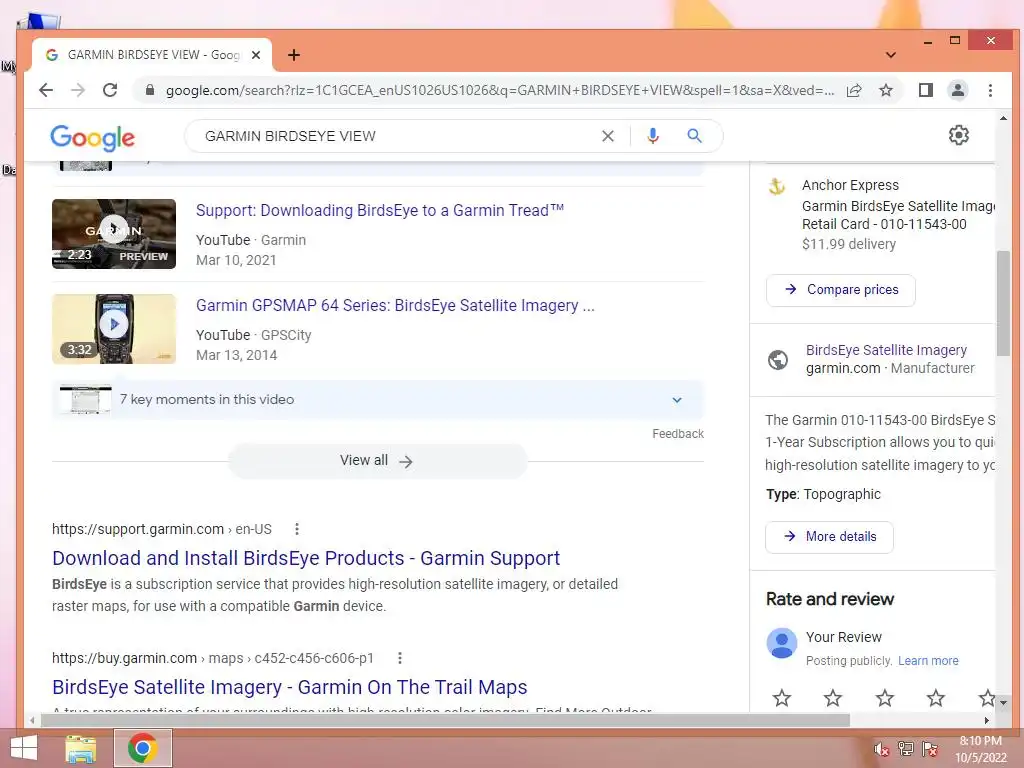Click the share page icon in address bar
Screen dimensions: 1024x768
point(854,90)
